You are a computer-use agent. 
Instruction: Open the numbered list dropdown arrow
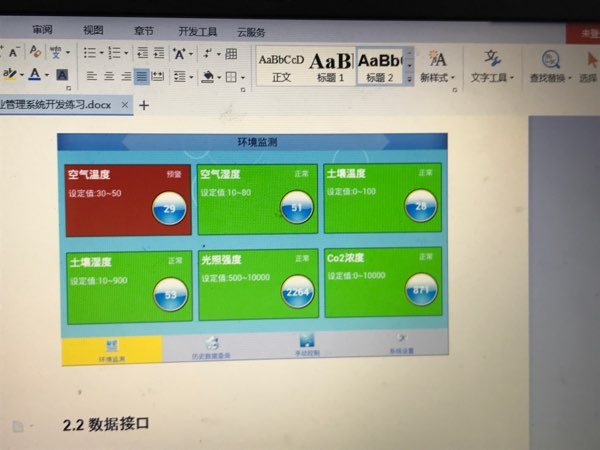pyautogui.click(x=126, y=53)
